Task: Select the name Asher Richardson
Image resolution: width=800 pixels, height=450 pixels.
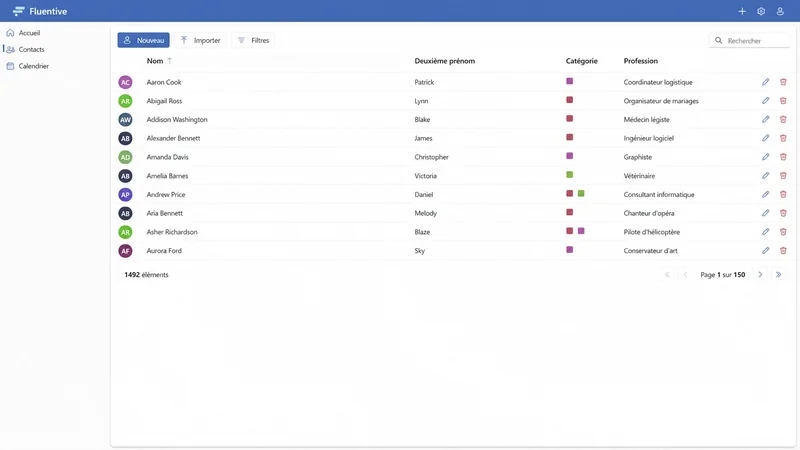Action: coord(172,232)
